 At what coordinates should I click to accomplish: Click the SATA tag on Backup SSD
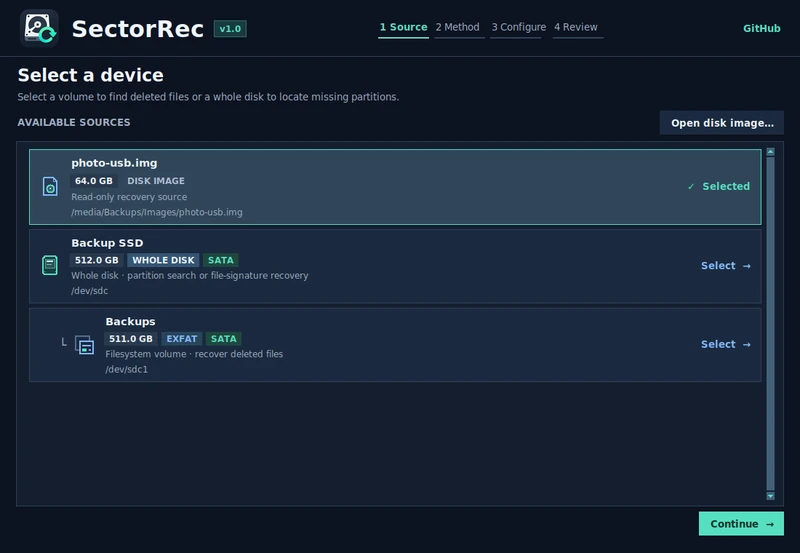tap(221, 260)
